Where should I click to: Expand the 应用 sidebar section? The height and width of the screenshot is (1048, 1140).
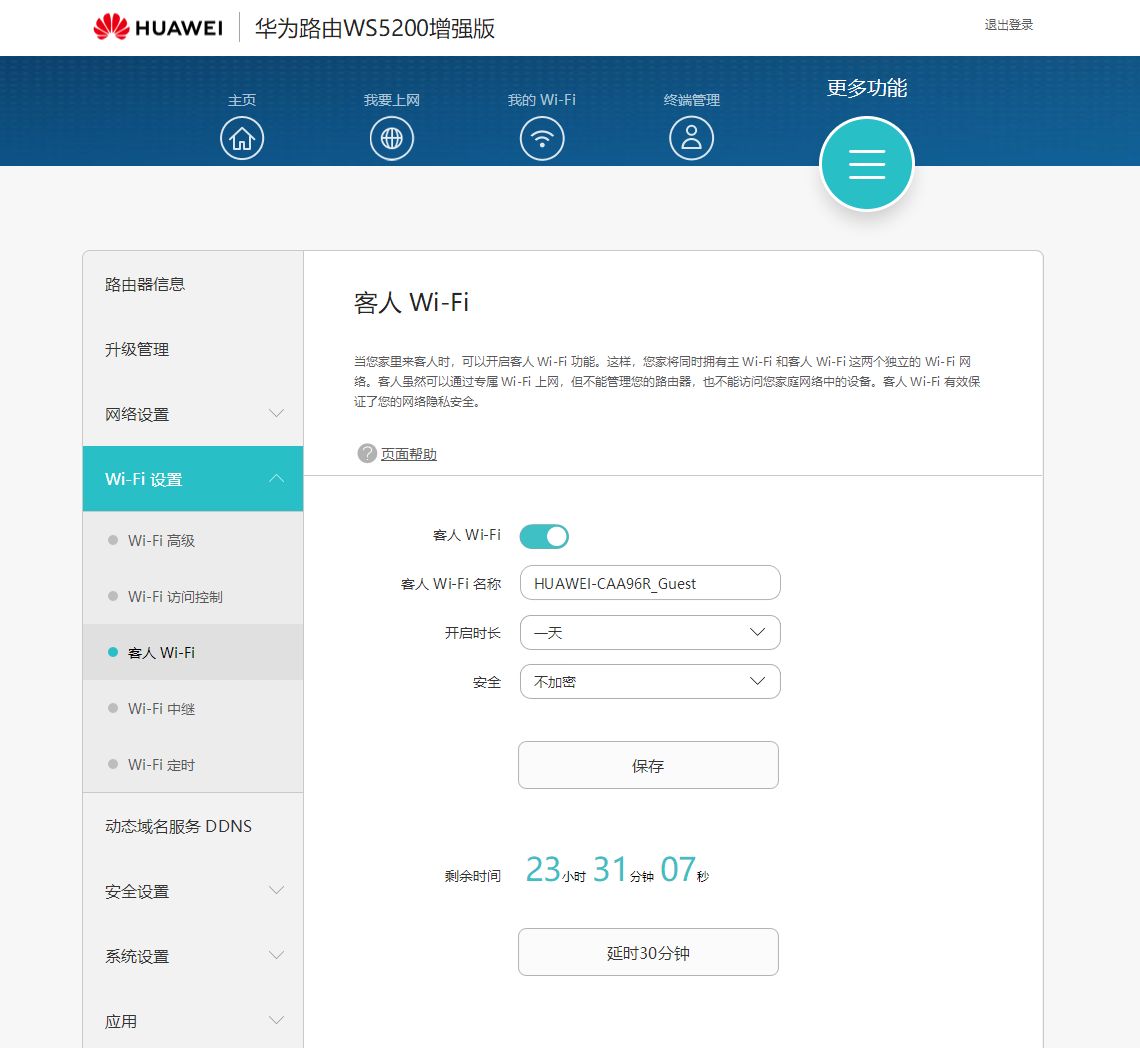pos(193,1021)
